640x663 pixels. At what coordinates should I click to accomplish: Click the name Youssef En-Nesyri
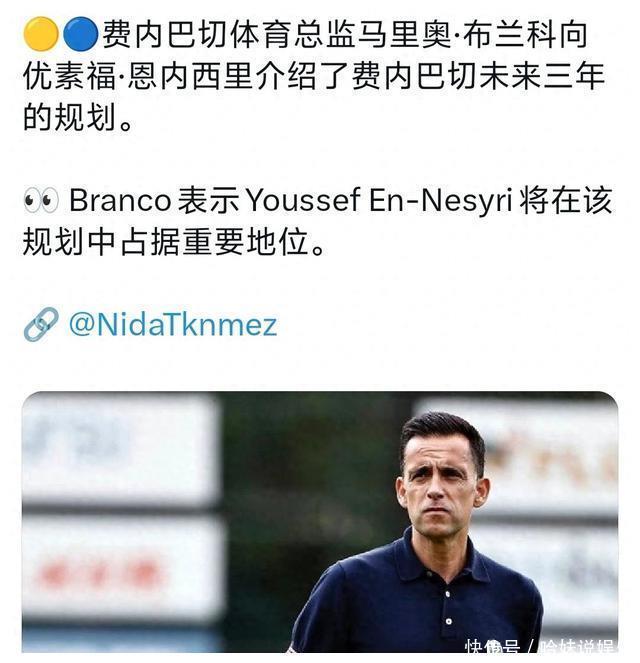[379, 200]
